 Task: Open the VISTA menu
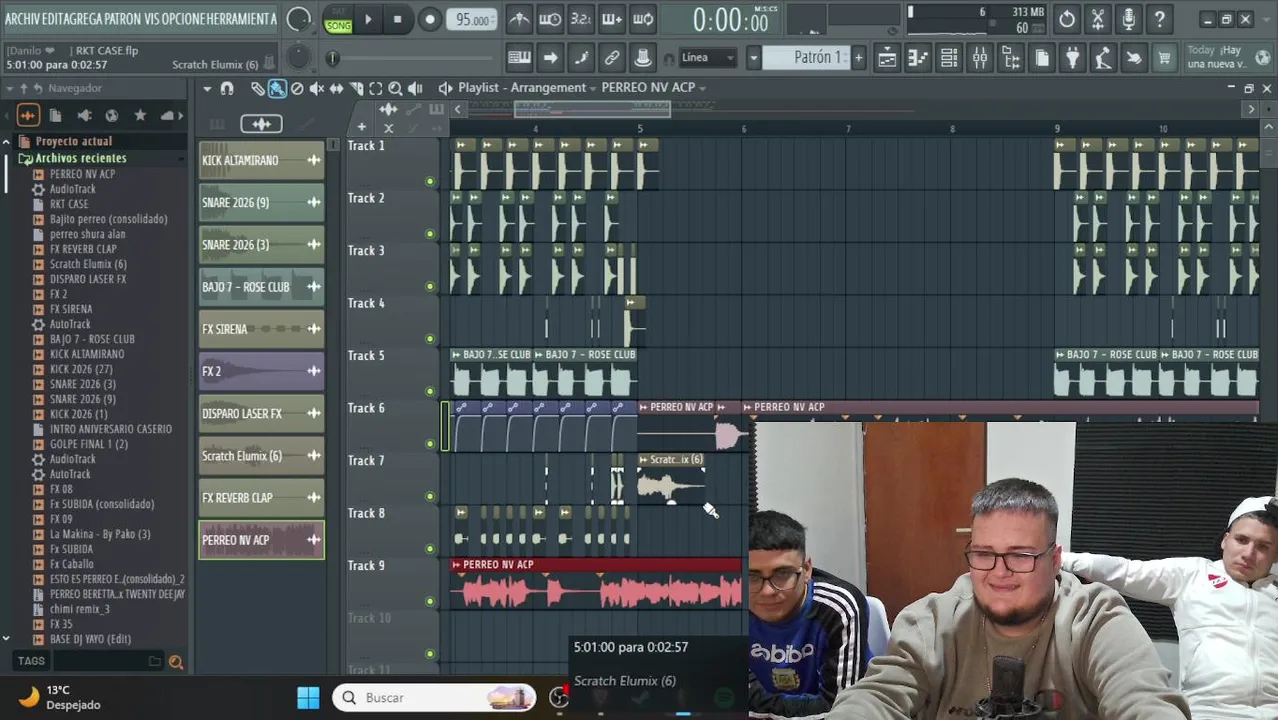[x=150, y=19]
